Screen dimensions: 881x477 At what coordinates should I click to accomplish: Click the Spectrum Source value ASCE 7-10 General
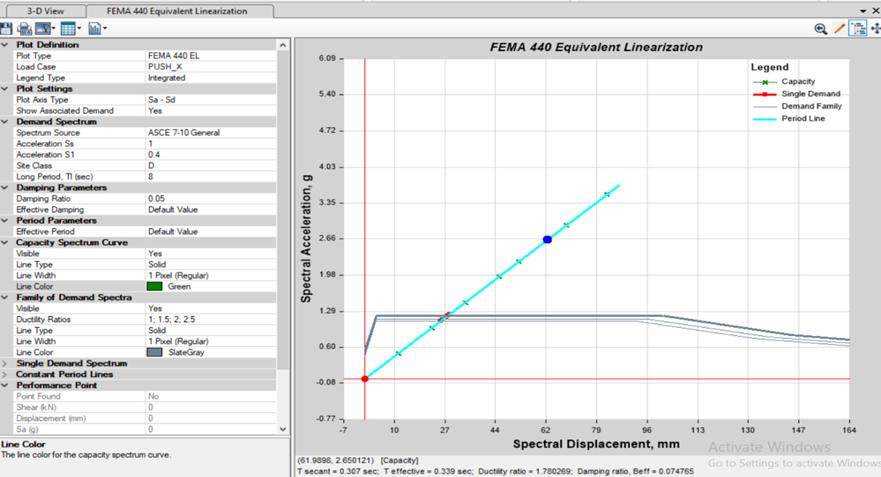(x=211, y=133)
